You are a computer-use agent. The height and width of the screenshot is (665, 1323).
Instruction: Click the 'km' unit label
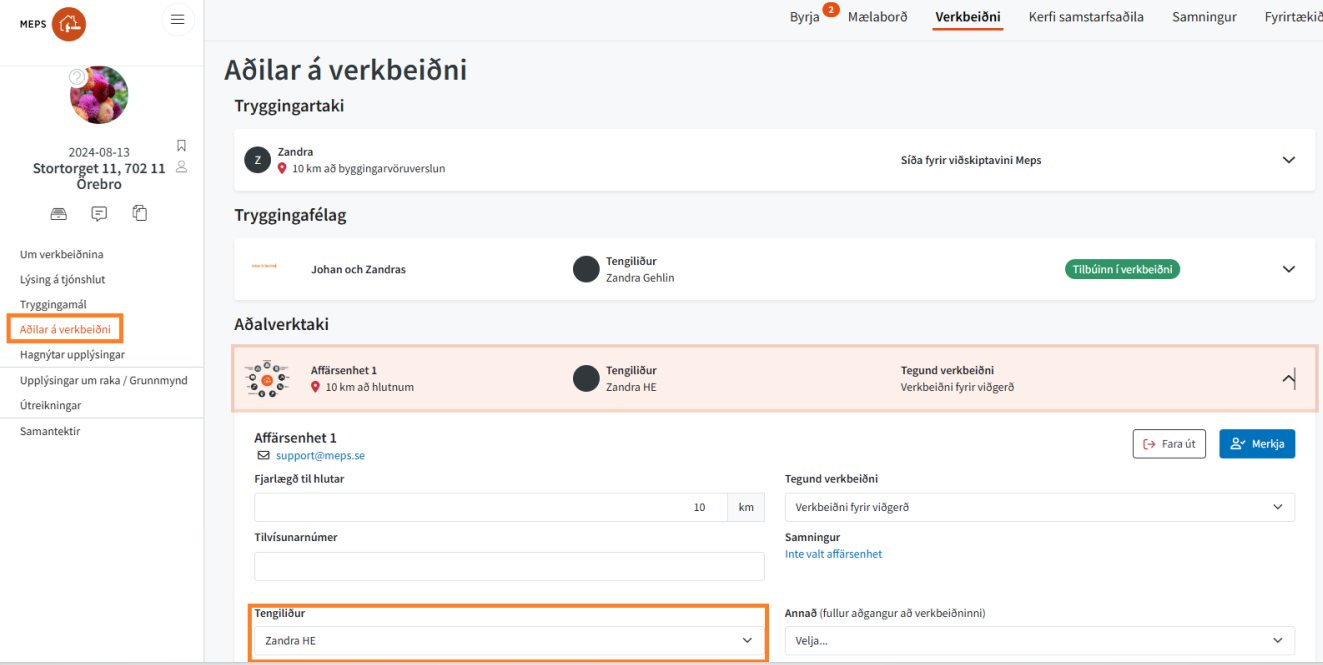[745, 507]
